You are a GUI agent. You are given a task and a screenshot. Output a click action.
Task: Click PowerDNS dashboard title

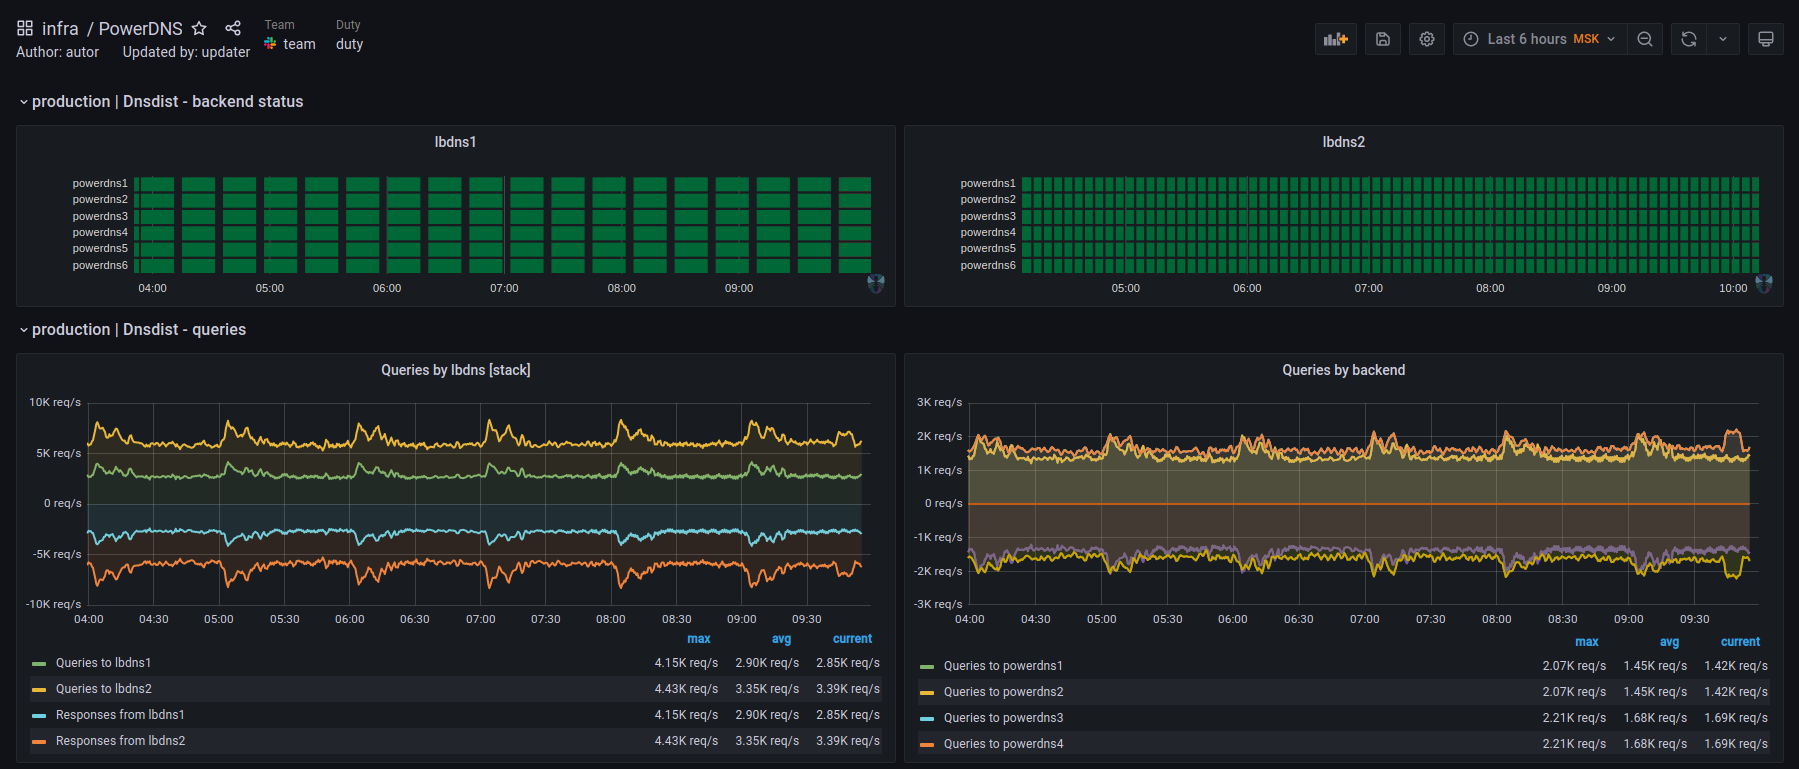[x=140, y=28]
